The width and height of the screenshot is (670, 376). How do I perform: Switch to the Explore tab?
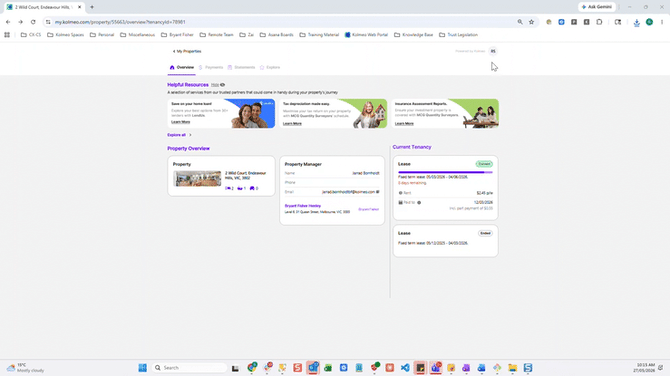(x=270, y=68)
